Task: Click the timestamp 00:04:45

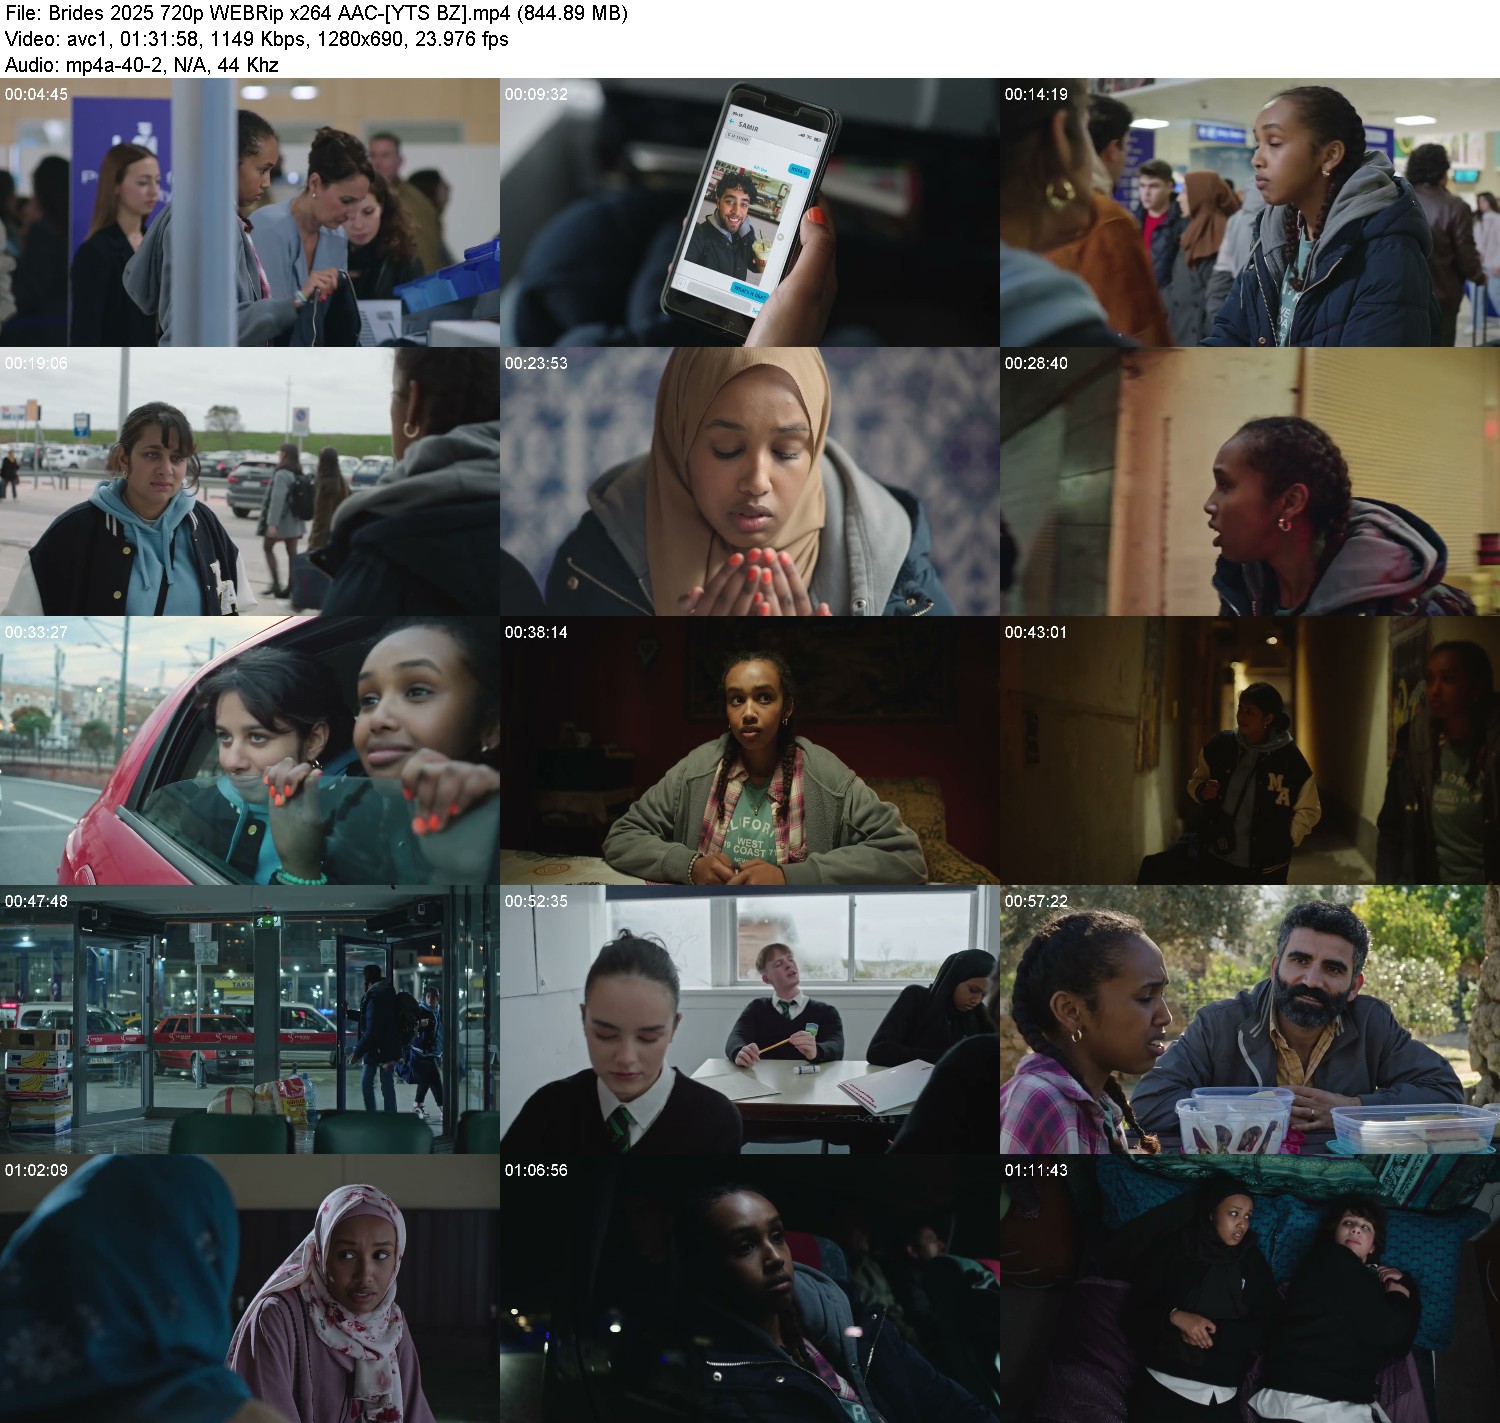Action: [x=36, y=94]
